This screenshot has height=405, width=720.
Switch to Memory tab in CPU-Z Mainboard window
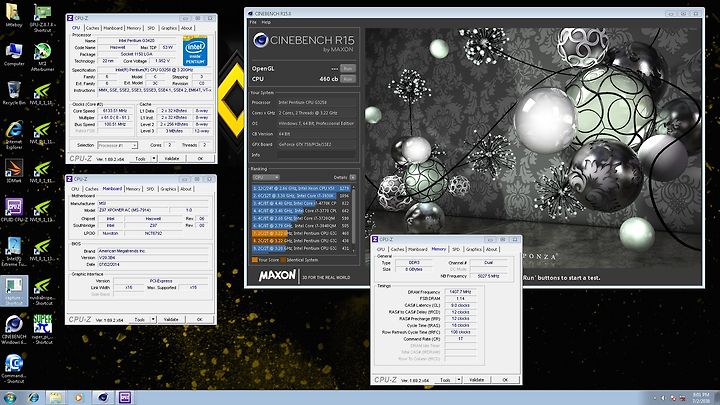click(133, 189)
